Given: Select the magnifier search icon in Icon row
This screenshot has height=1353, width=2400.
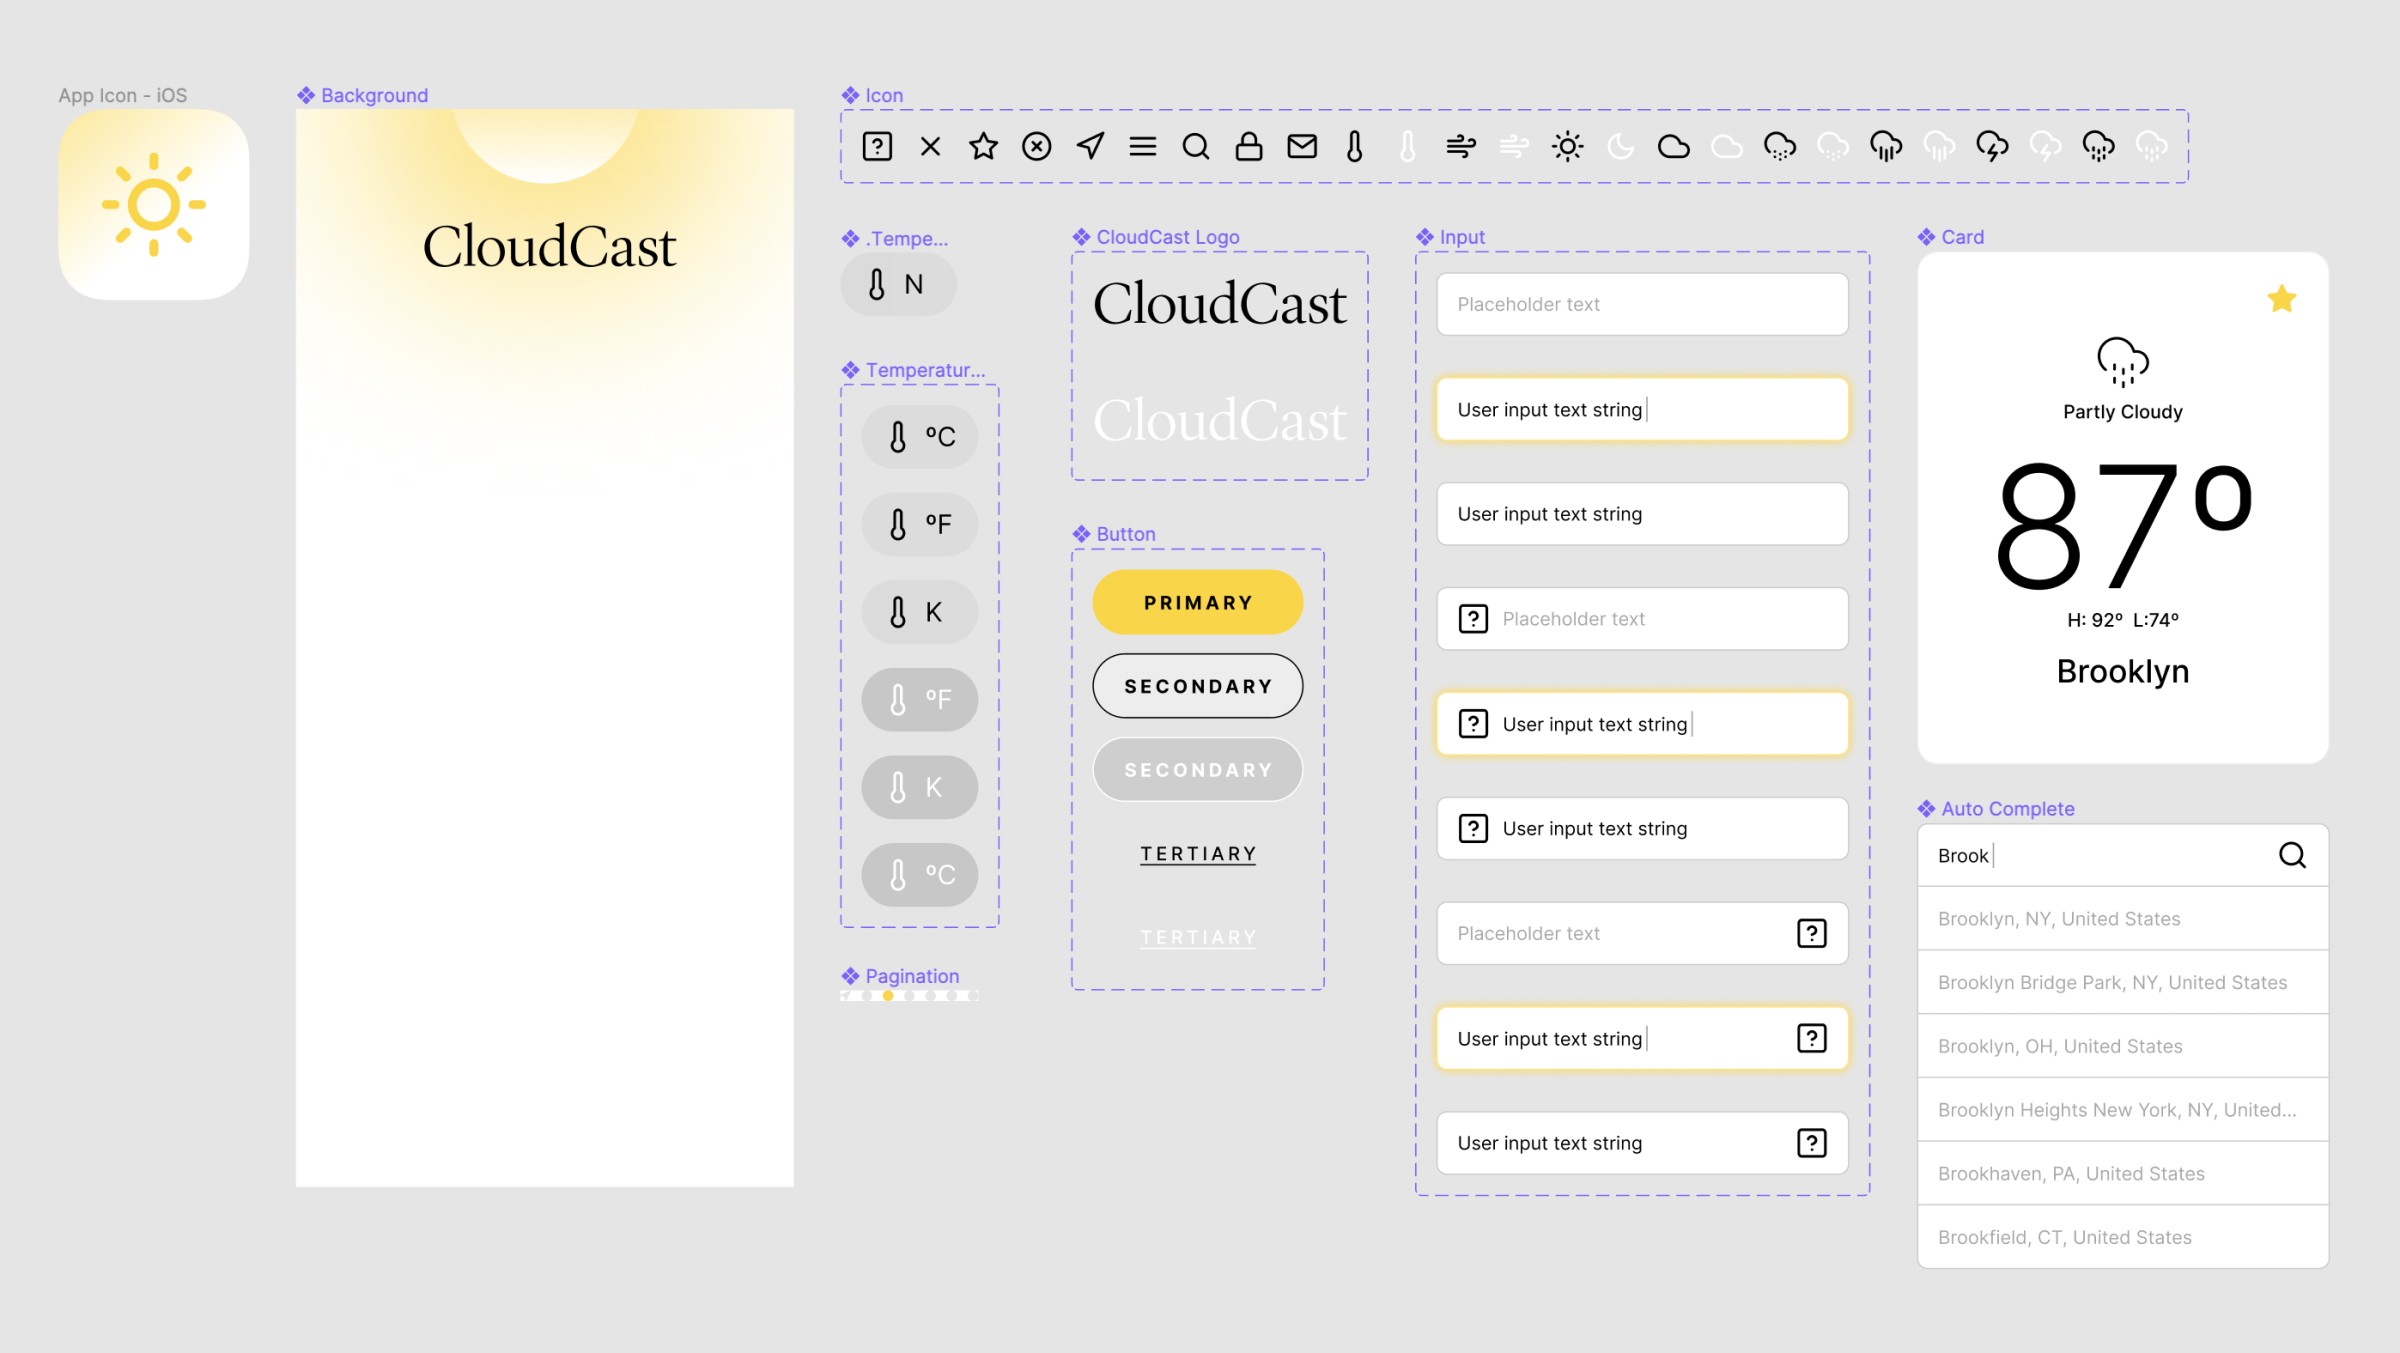Looking at the screenshot, I should click(x=1196, y=147).
